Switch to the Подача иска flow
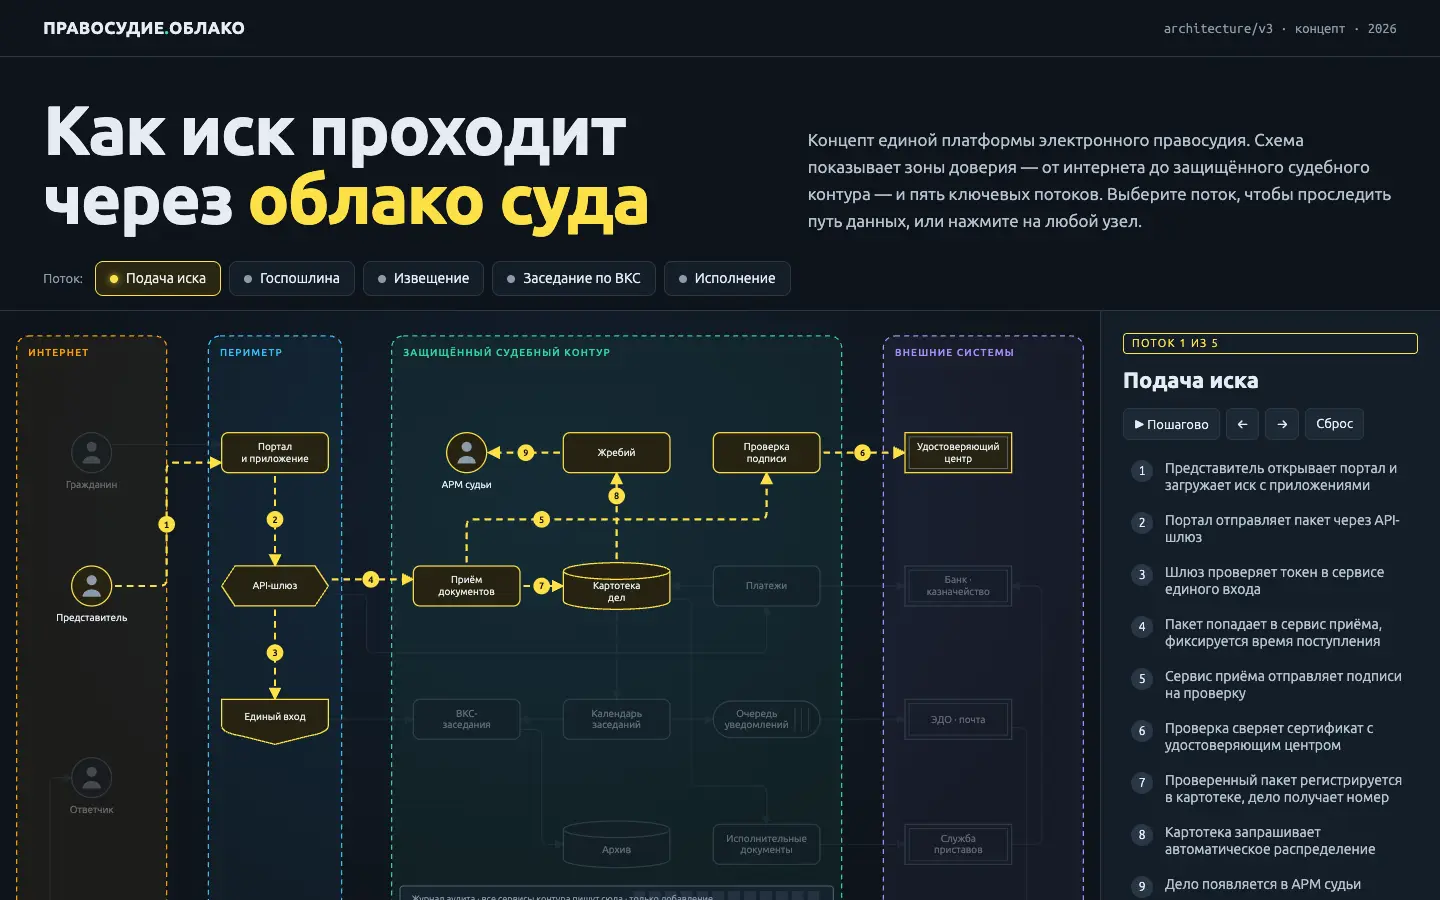The width and height of the screenshot is (1440, 900). click(x=158, y=278)
